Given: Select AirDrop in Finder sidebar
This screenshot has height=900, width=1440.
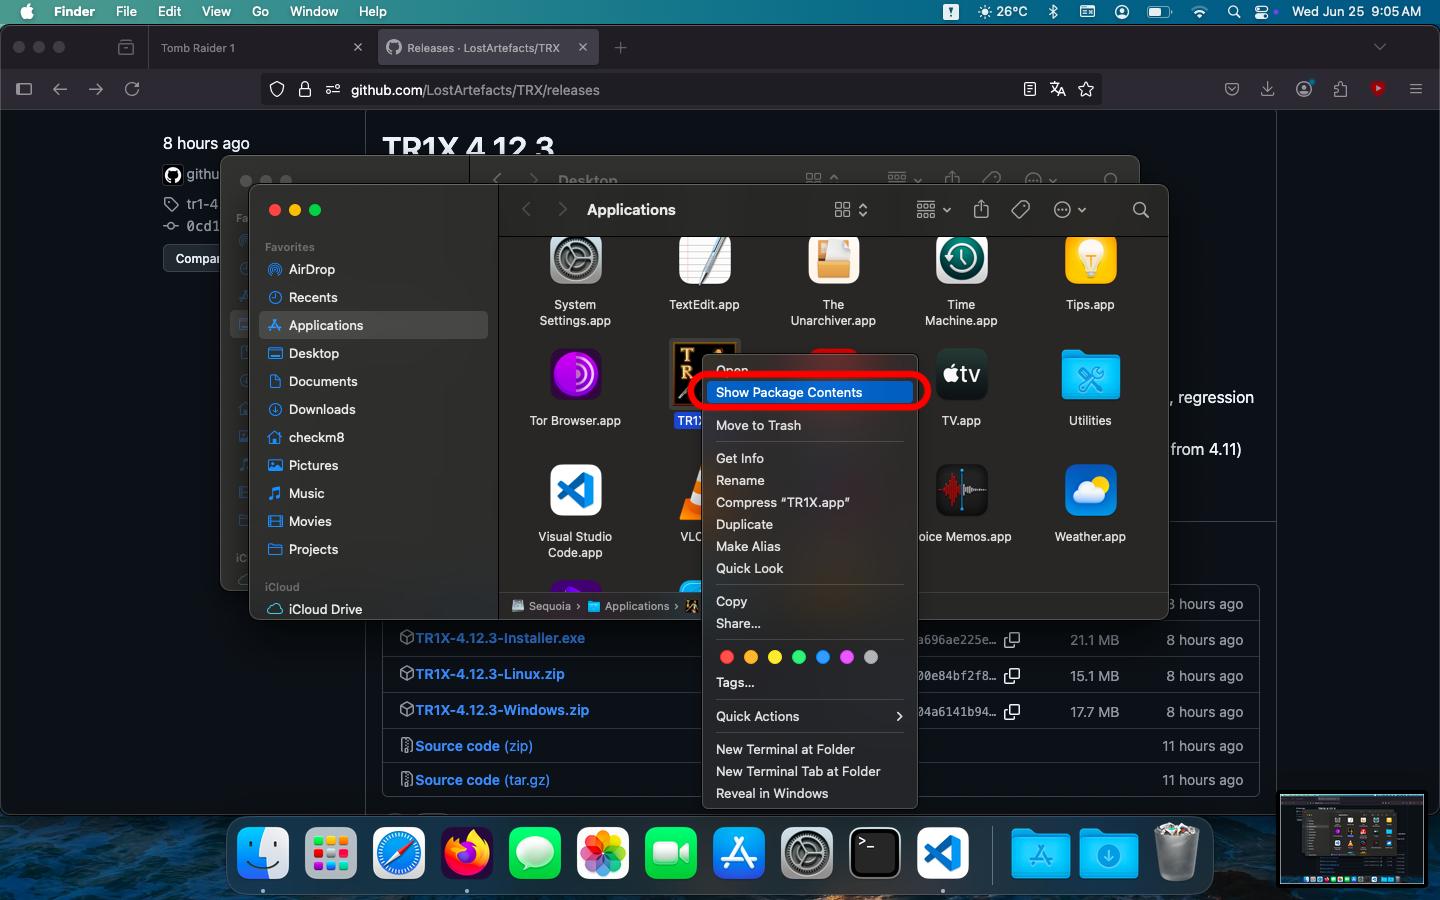Looking at the screenshot, I should (373, 269).
